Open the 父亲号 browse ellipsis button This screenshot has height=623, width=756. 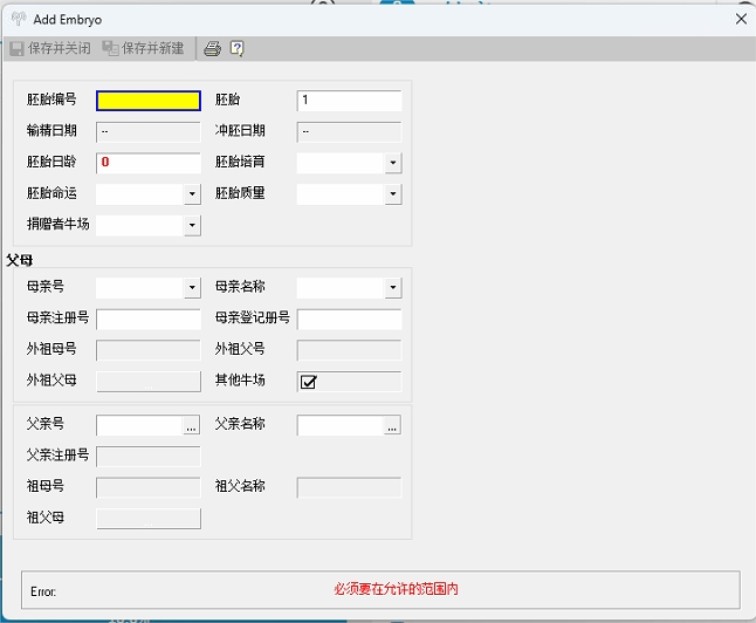point(191,426)
